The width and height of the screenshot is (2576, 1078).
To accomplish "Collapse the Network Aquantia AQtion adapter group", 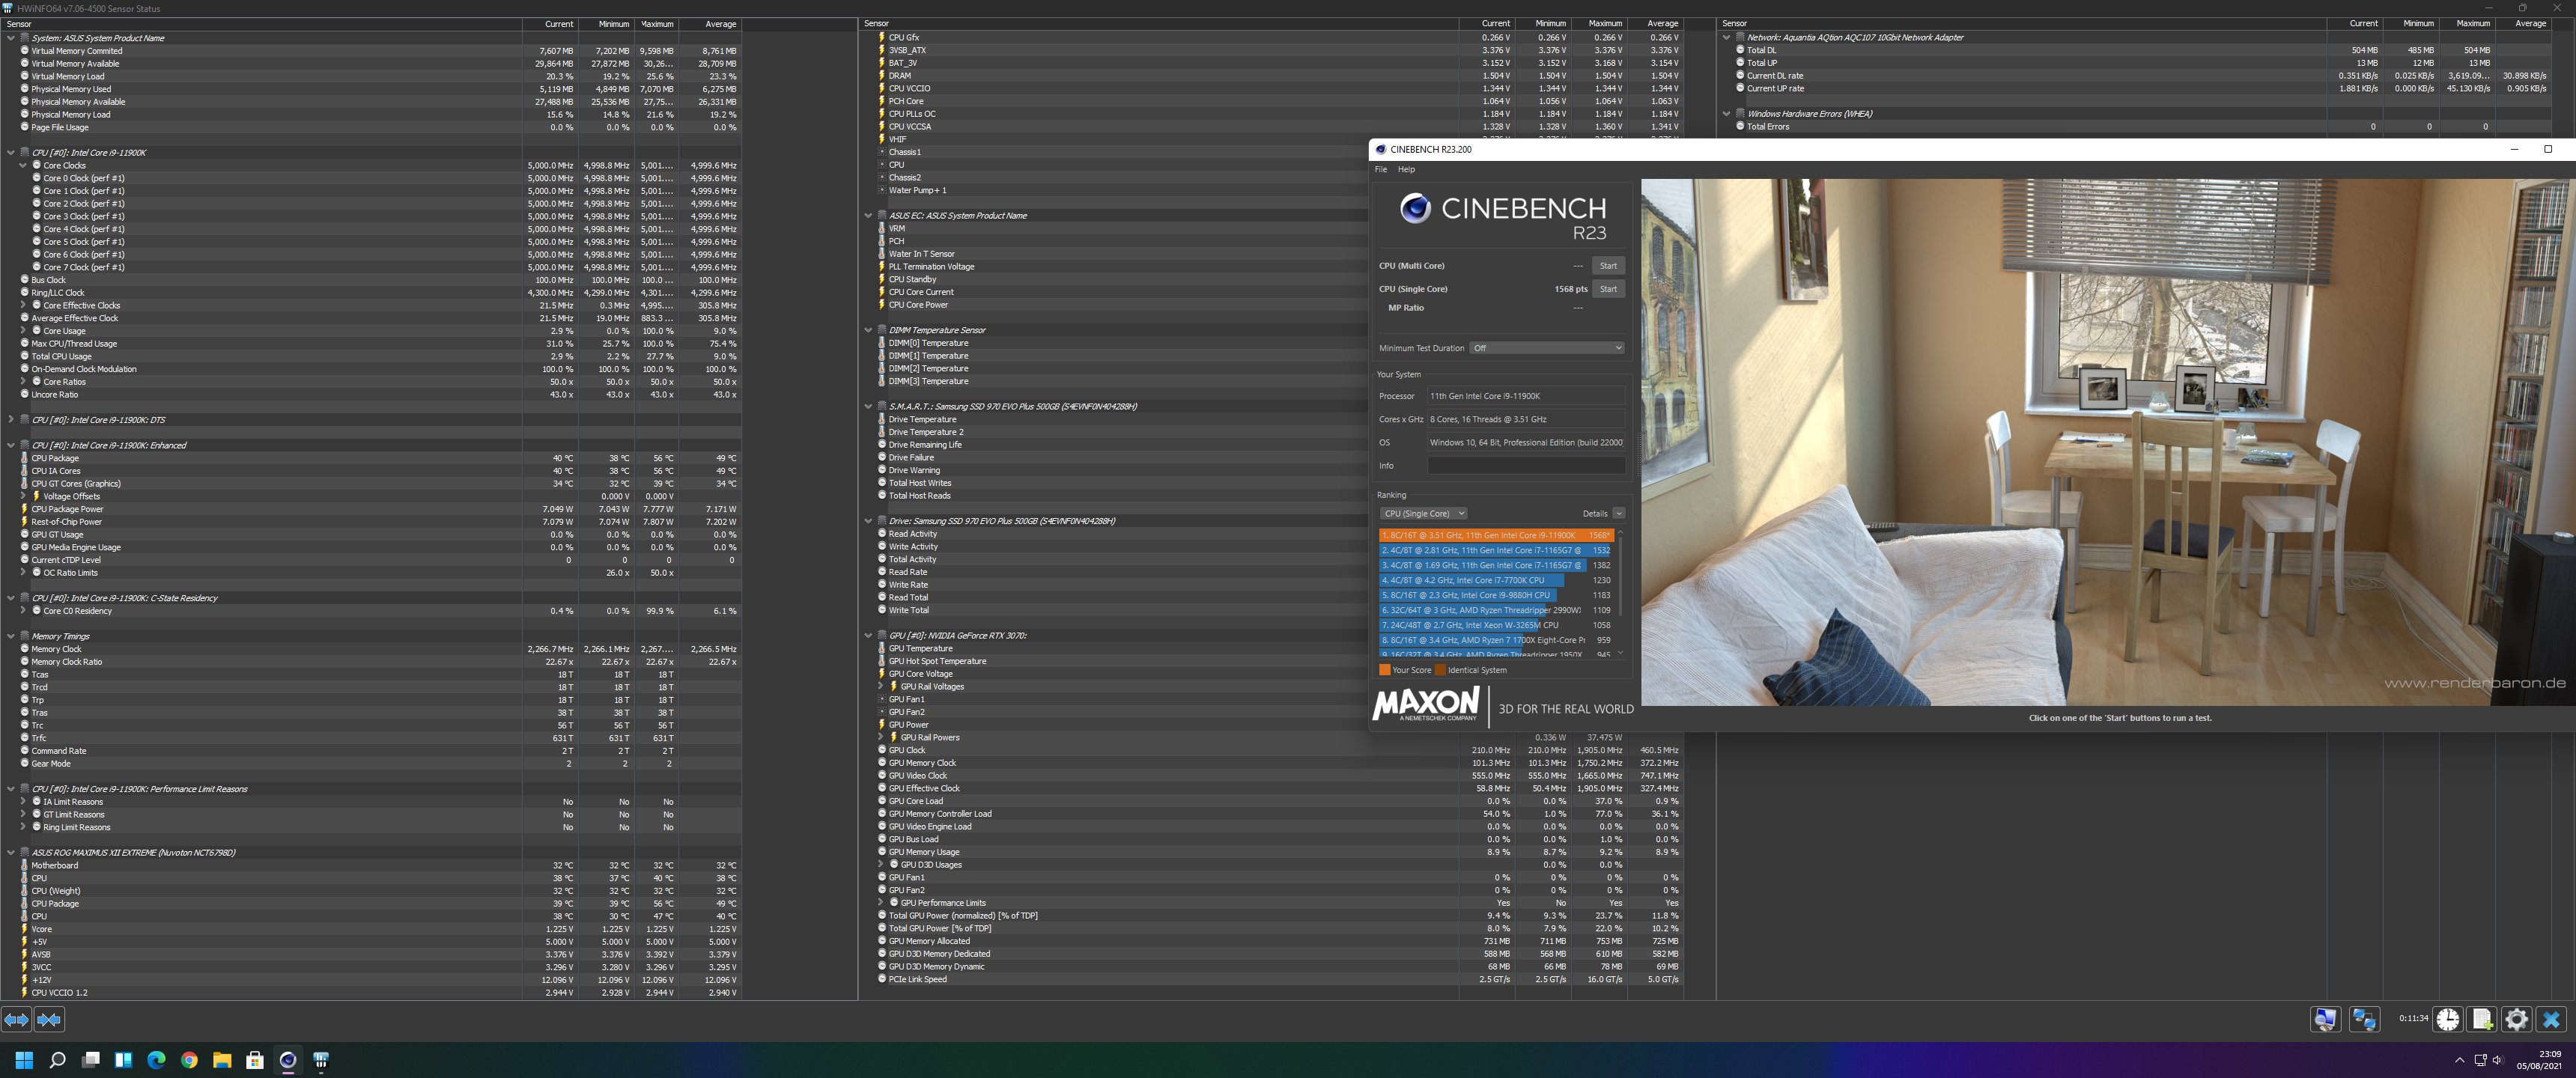I will (x=1726, y=38).
